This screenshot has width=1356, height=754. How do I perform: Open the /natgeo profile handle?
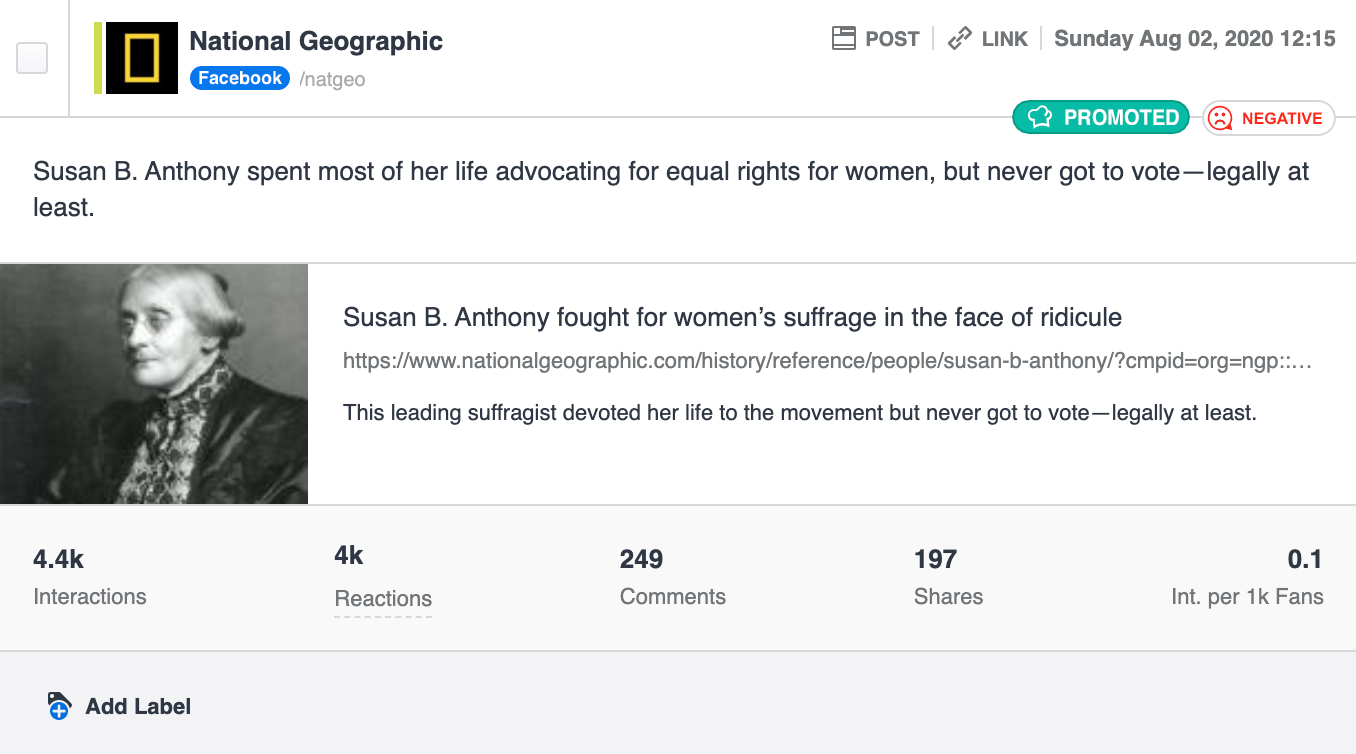333,79
